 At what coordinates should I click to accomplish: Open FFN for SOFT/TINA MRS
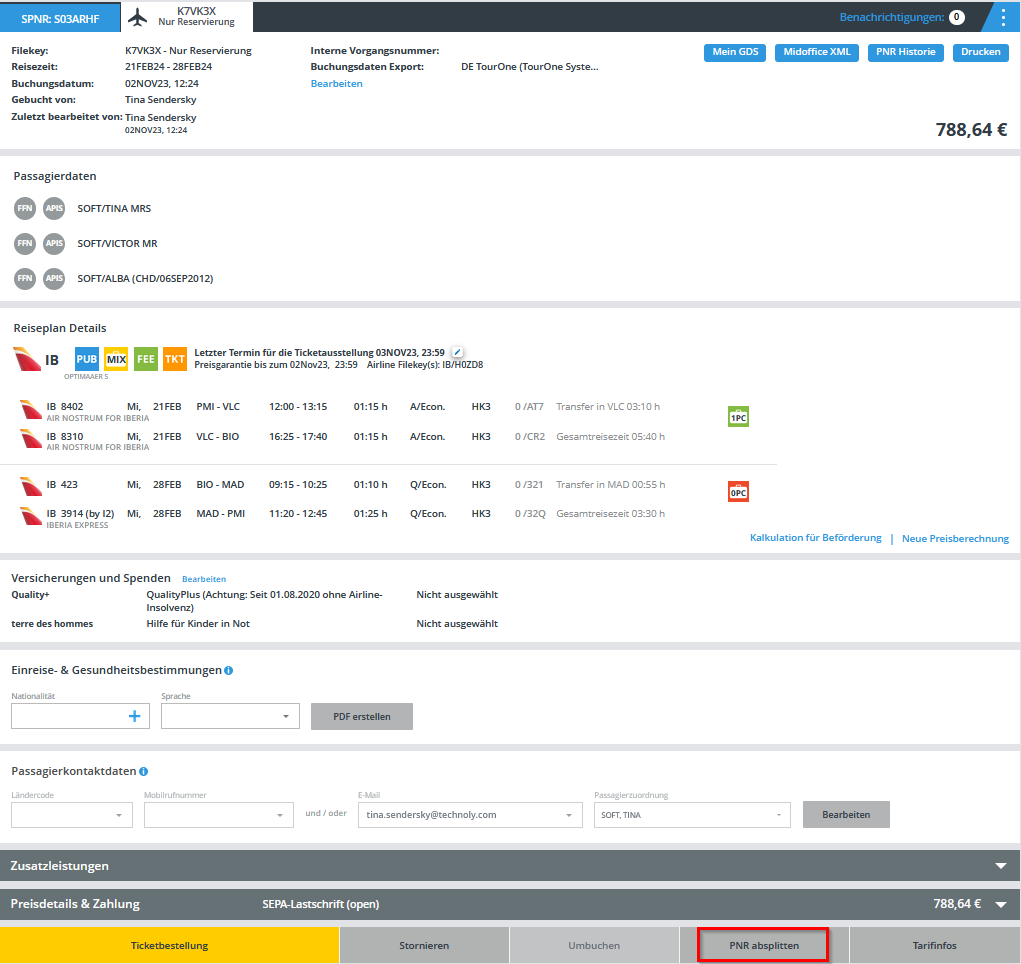click(x=25, y=208)
